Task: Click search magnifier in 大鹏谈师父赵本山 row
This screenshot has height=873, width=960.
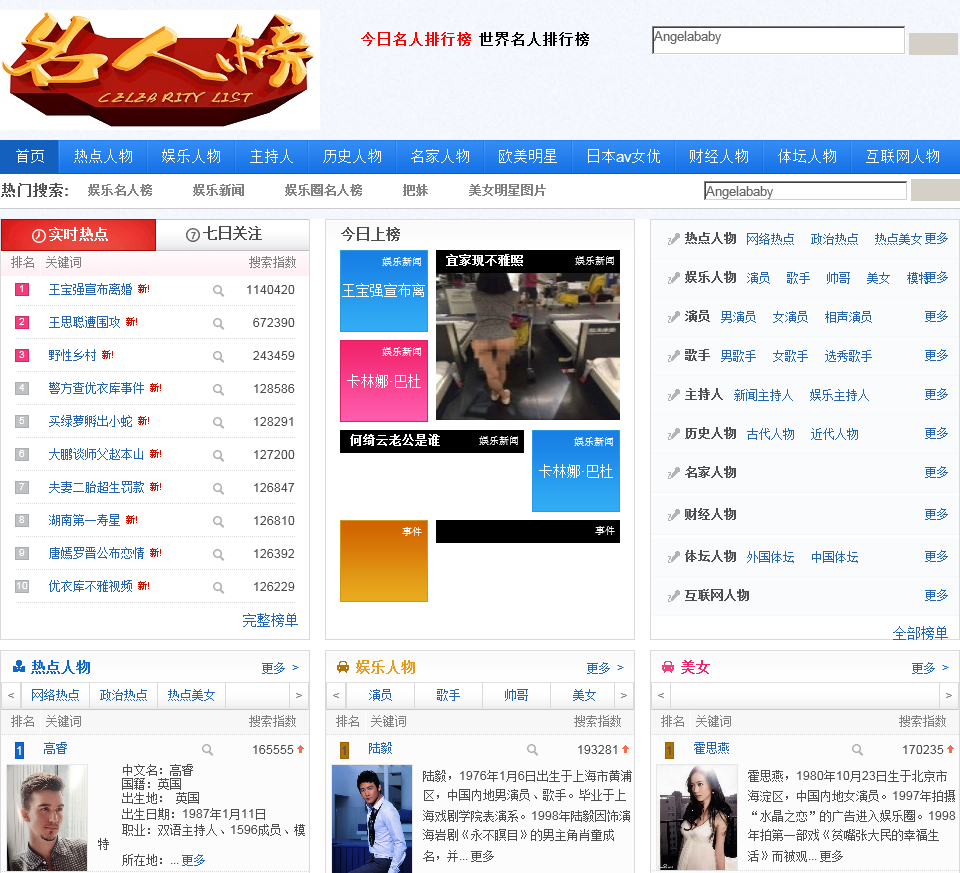Action: point(218,456)
